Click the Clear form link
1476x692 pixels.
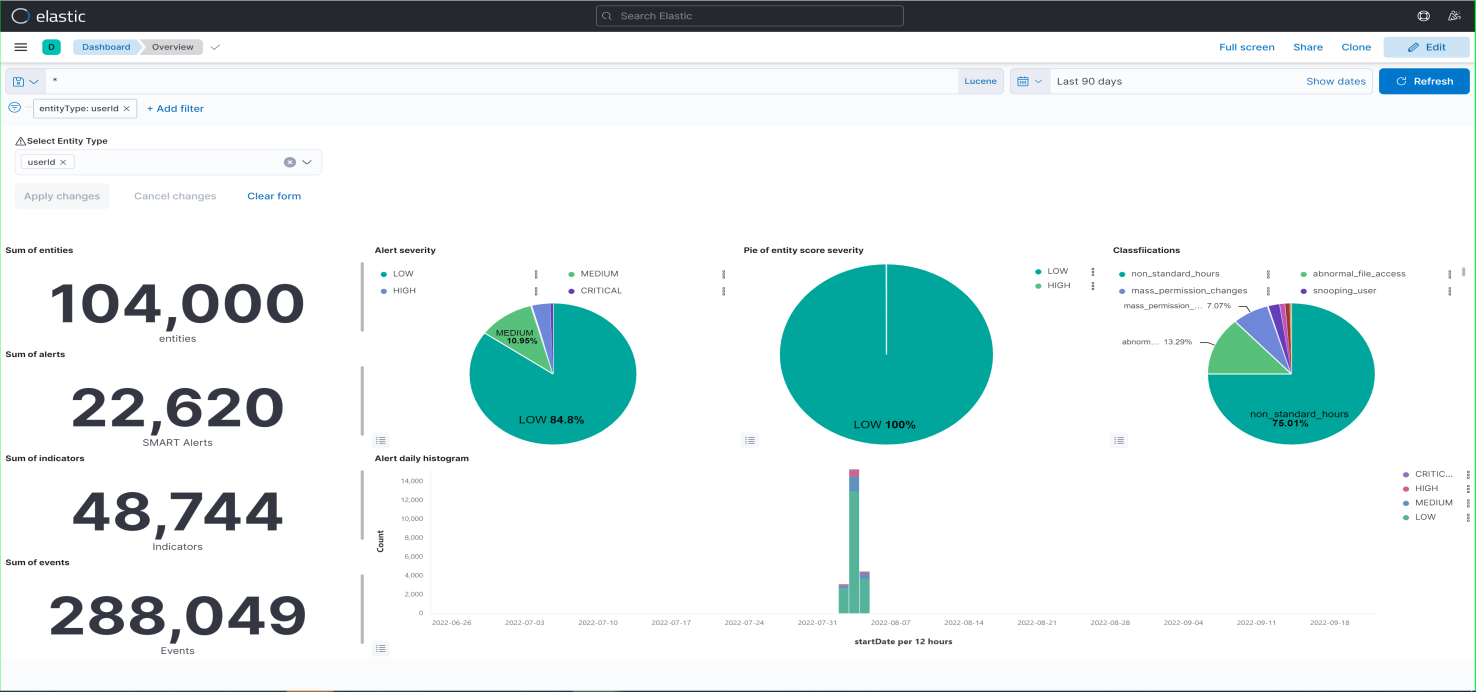[273, 195]
